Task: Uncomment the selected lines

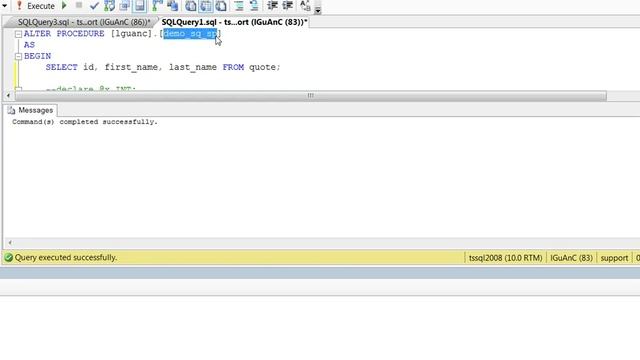Action: point(254,6)
